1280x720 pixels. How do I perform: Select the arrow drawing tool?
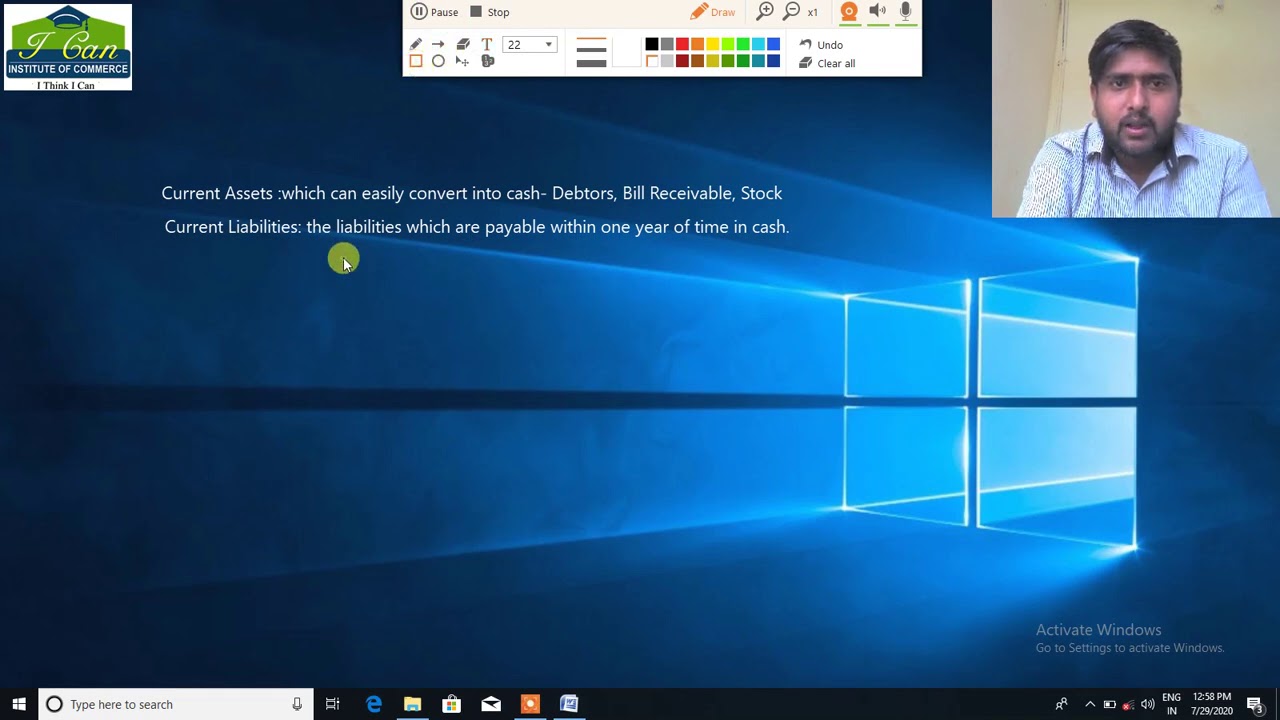pos(438,44)
